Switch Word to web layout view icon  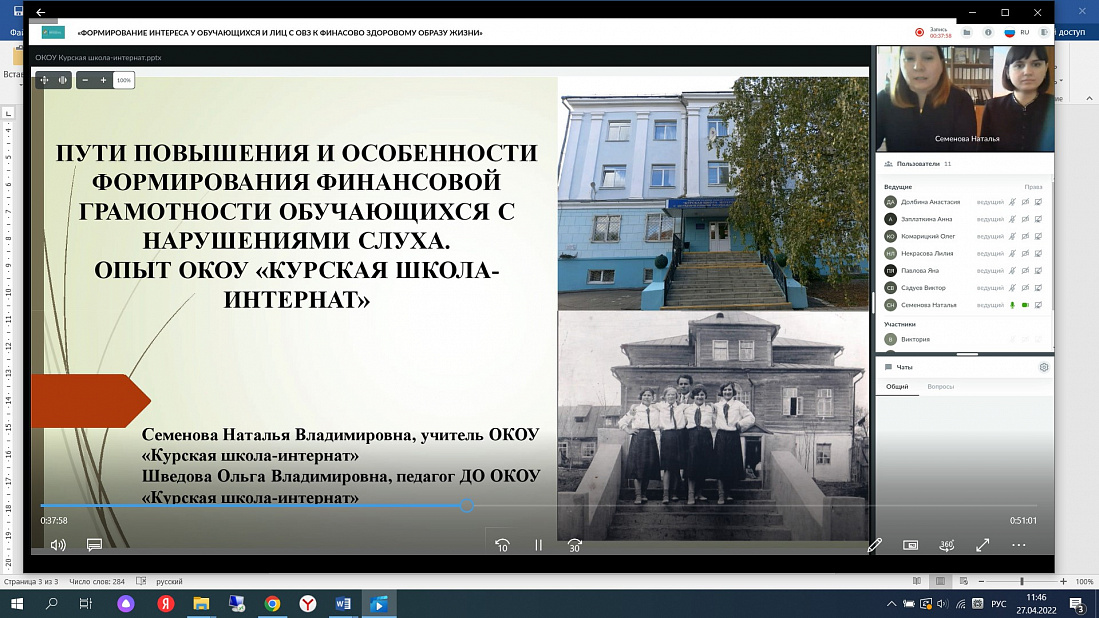pyautogui.click(x=964, y=582)
